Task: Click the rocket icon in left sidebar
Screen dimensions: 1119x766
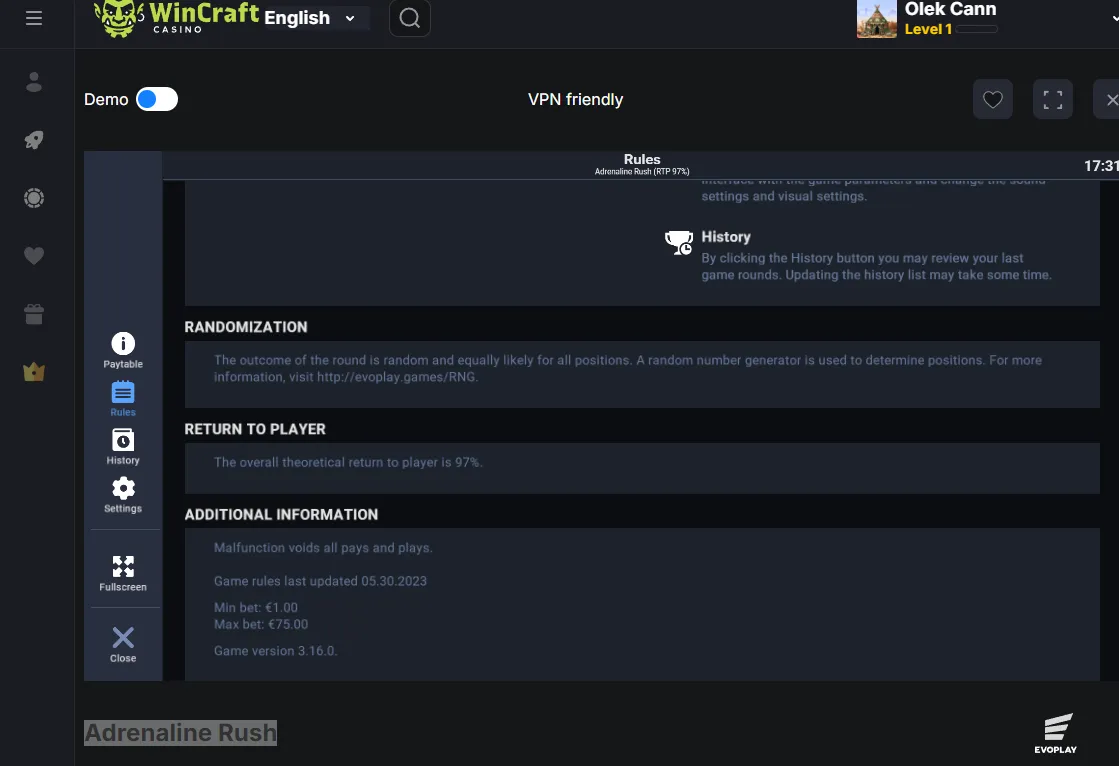Action: pyautogui.click(x=34, y=140)
